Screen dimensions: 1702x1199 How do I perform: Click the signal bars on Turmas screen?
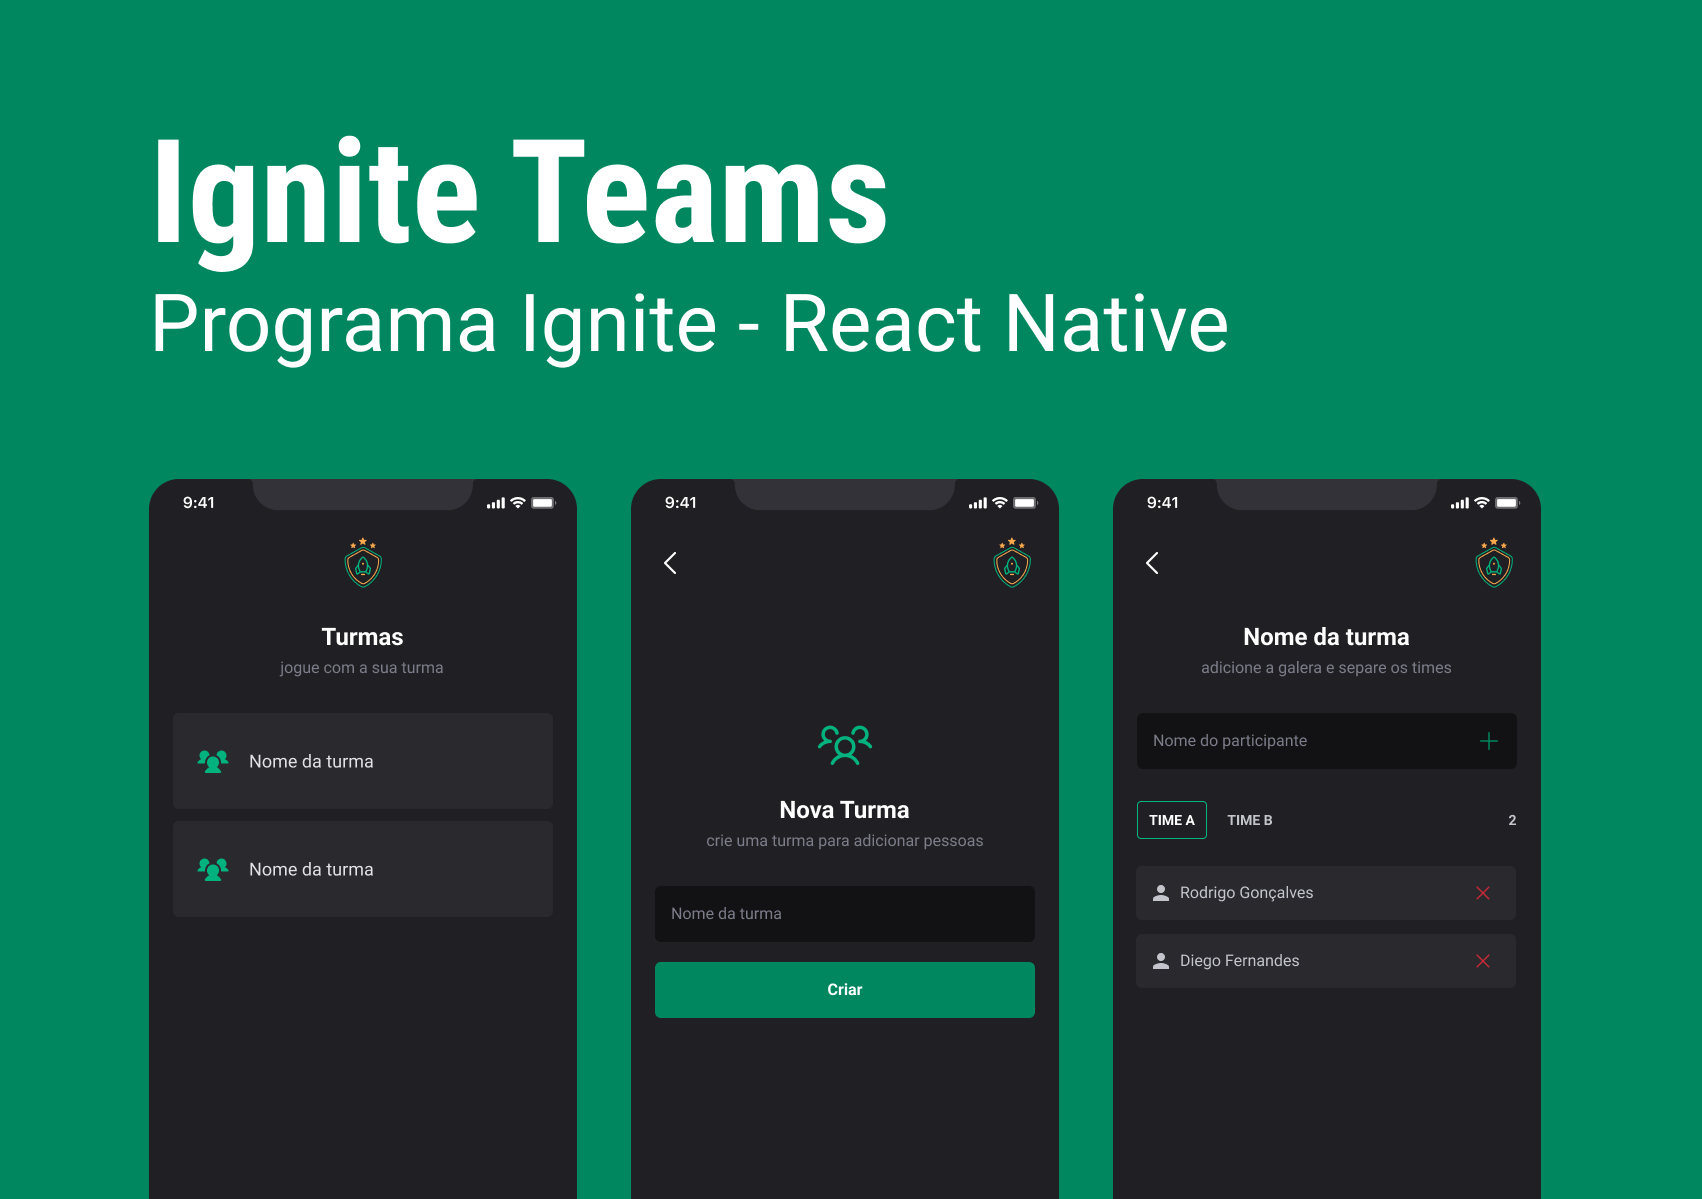(496, 503)
